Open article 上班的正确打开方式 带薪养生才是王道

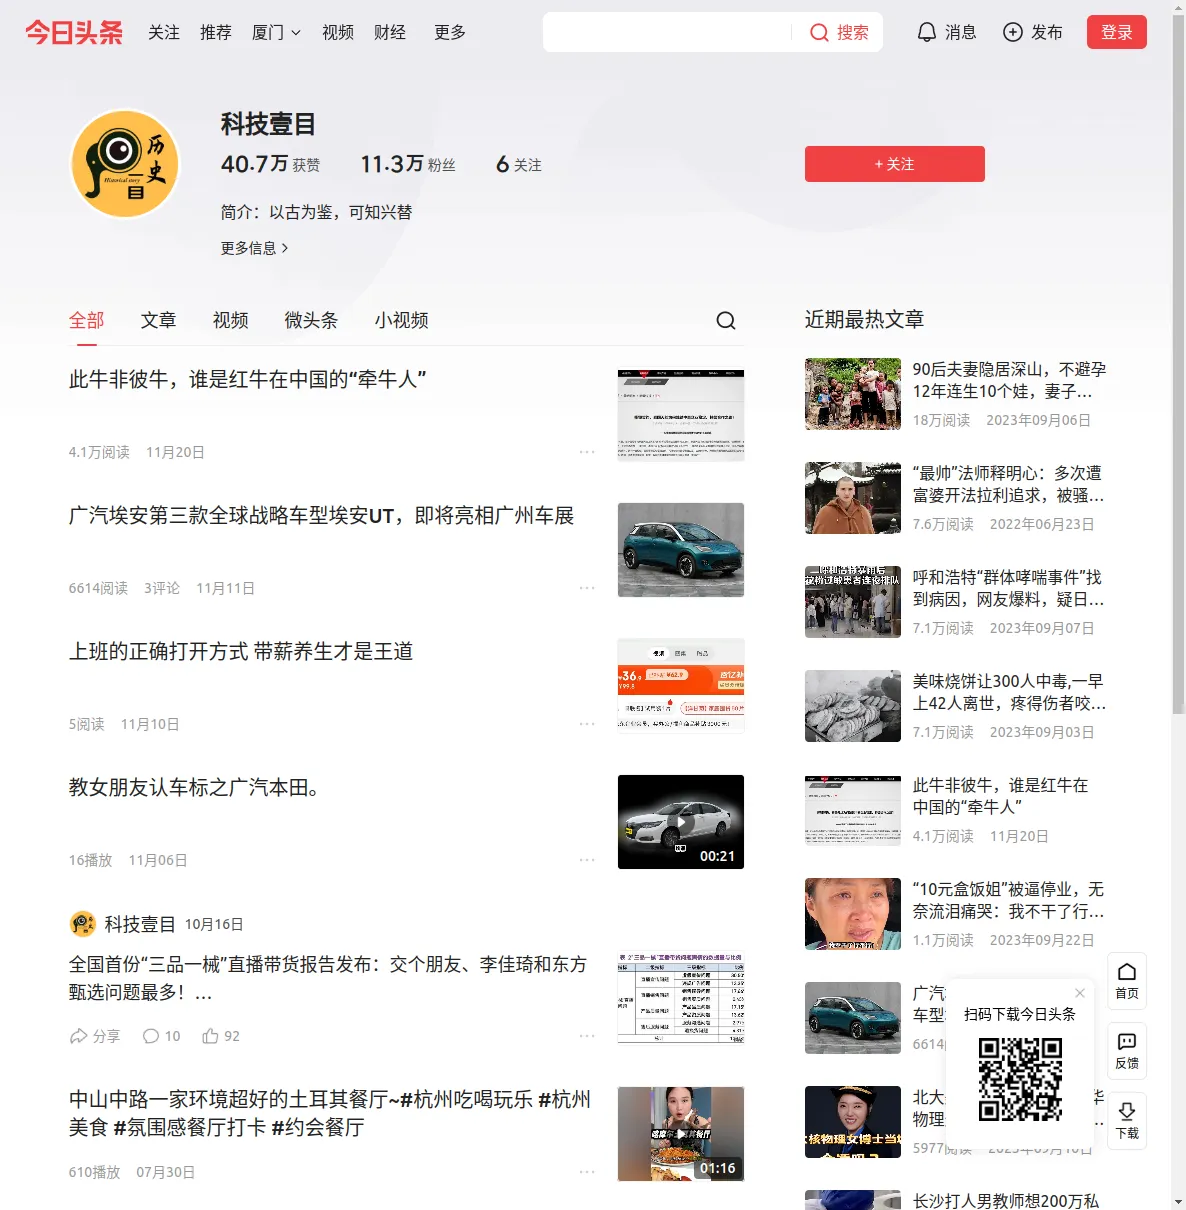(x=241, y=652)
